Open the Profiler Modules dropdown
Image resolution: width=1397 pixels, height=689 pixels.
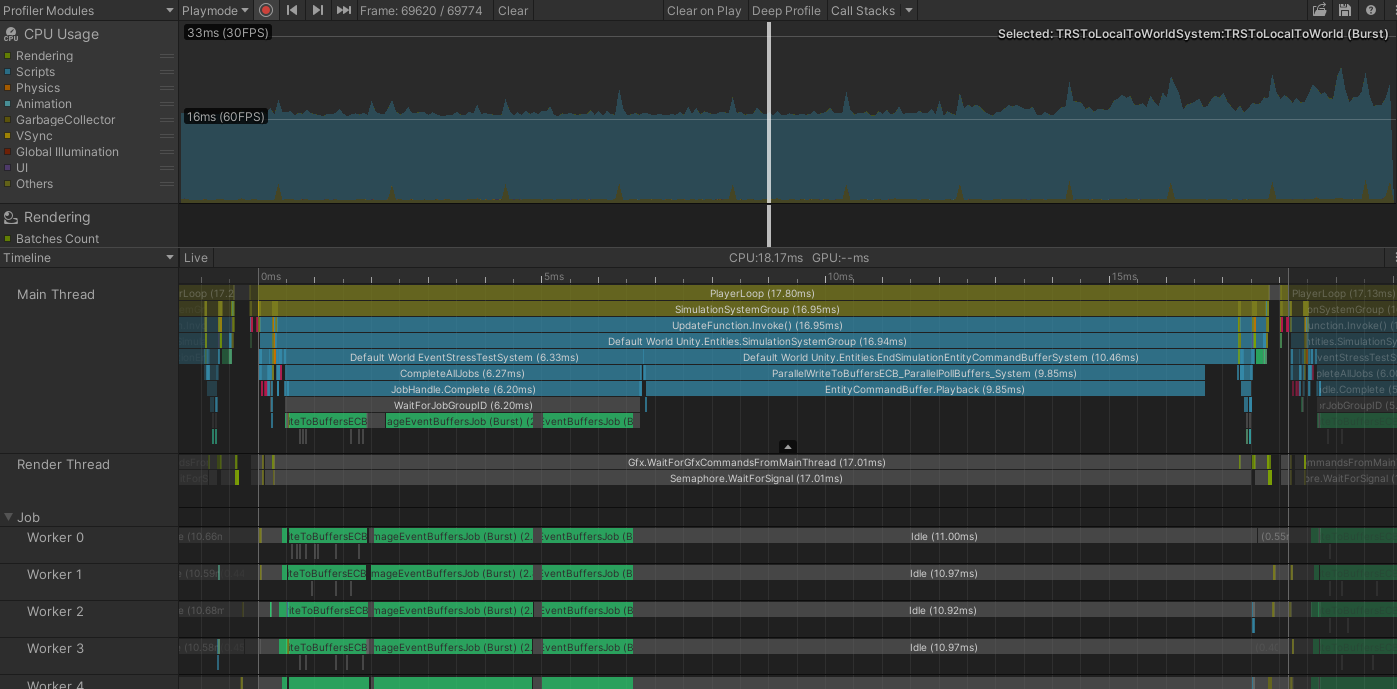click(x=89, y=10)
